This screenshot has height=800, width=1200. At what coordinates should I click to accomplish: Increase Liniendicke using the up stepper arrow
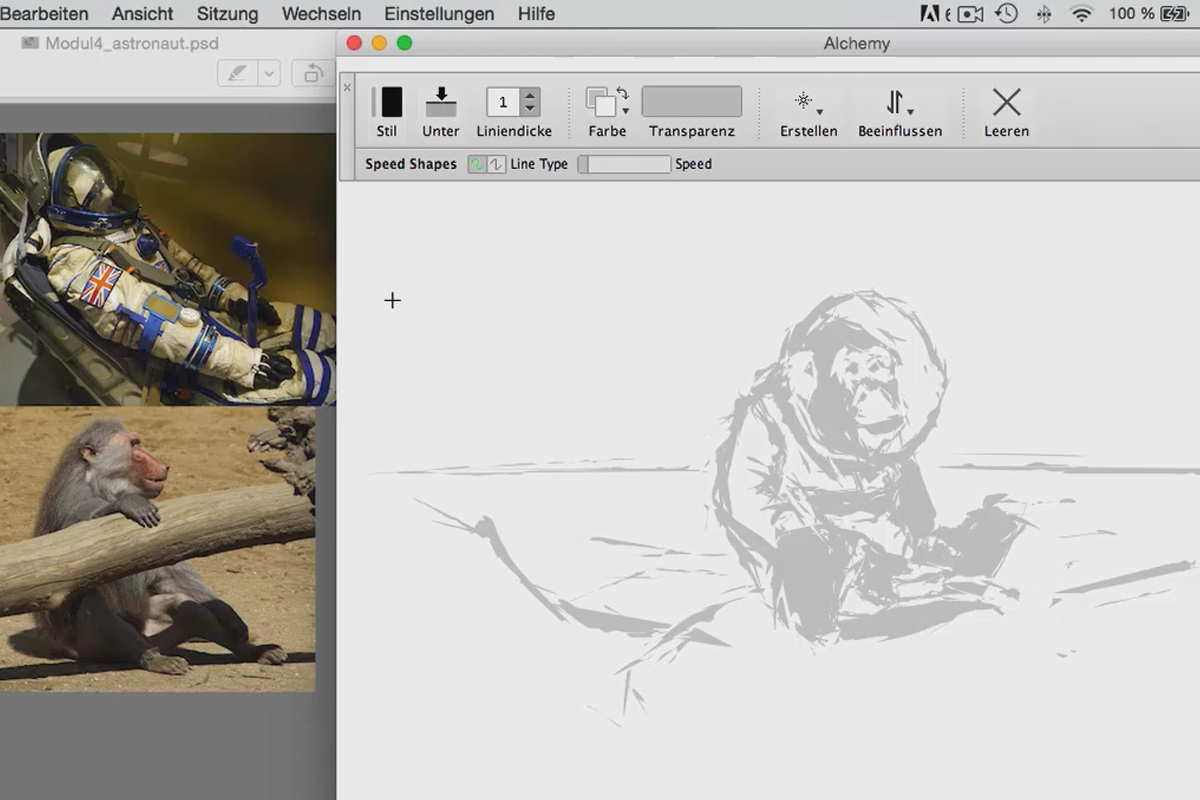click(530, 94)
